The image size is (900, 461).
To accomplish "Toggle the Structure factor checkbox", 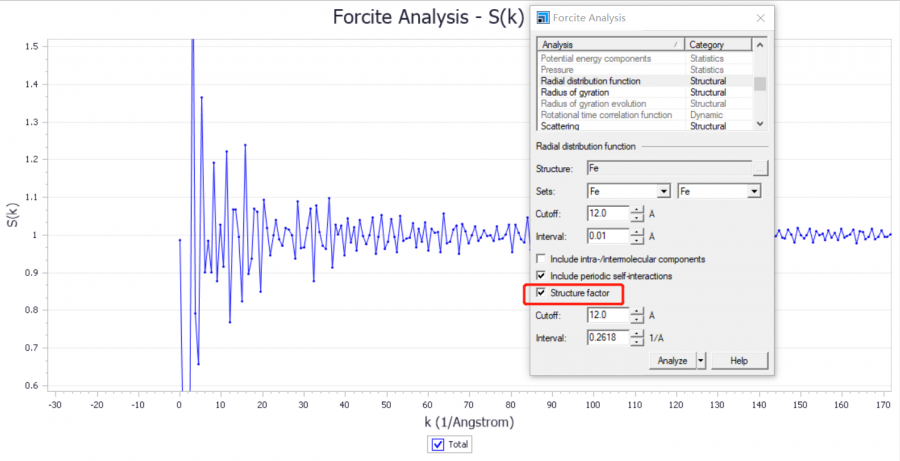I will pos(542,293).
